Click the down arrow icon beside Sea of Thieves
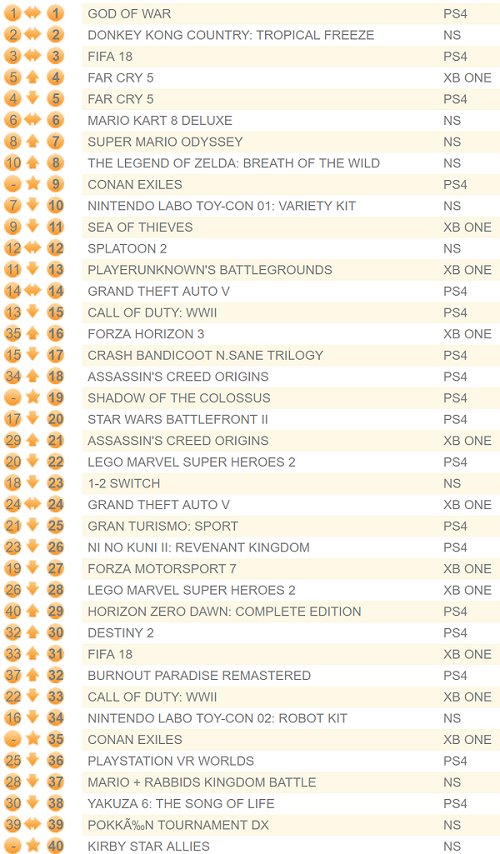 click(x=33, y=227)
